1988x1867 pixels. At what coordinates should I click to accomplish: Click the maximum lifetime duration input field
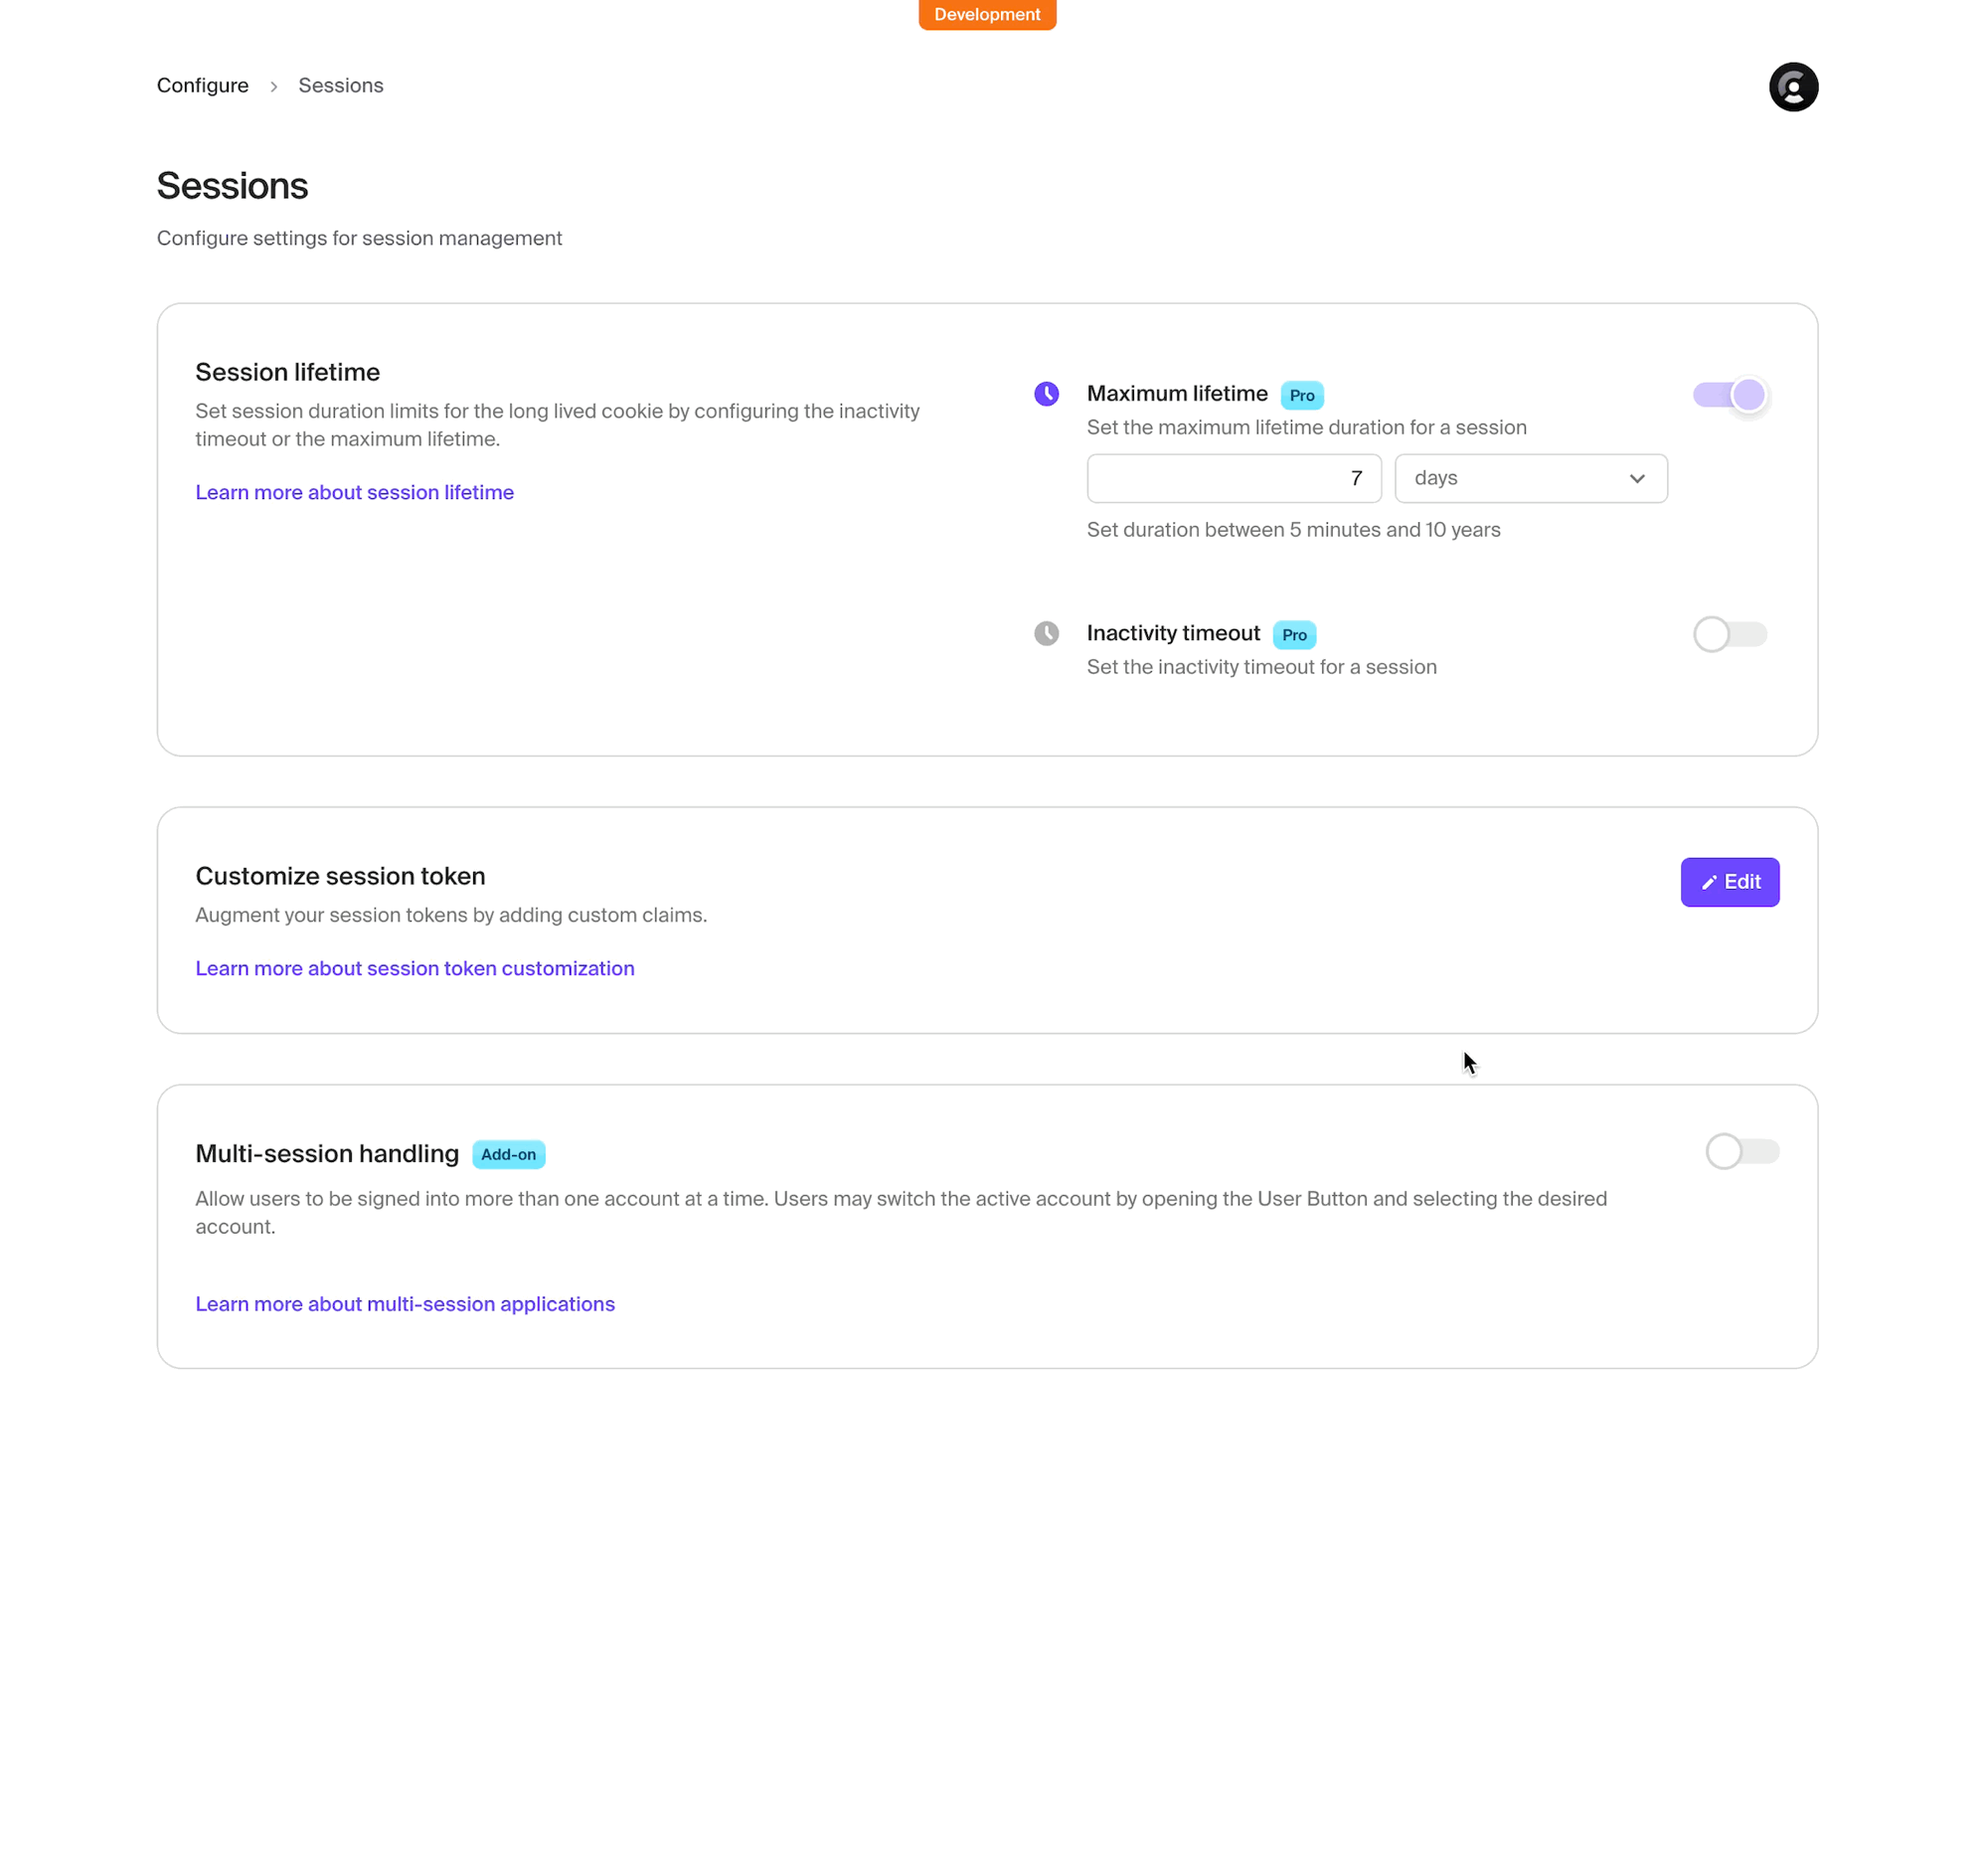1234,478
